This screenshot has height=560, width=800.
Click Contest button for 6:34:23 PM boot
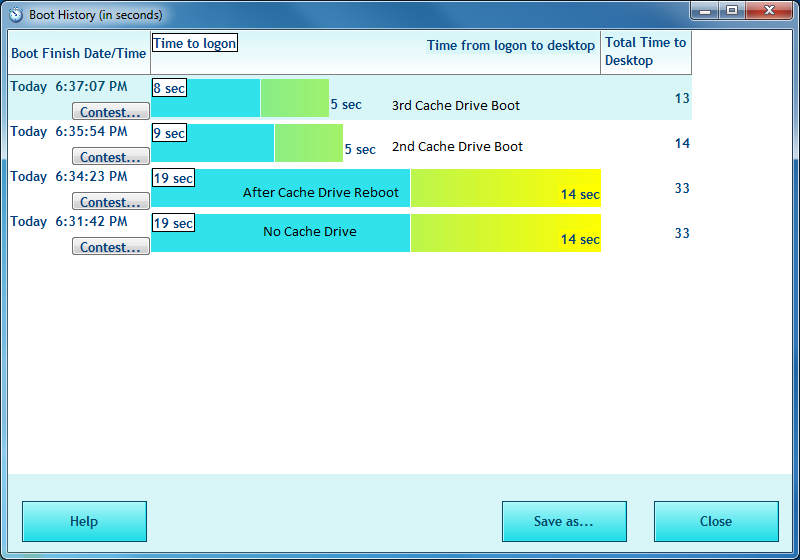[x=110, y=202]
